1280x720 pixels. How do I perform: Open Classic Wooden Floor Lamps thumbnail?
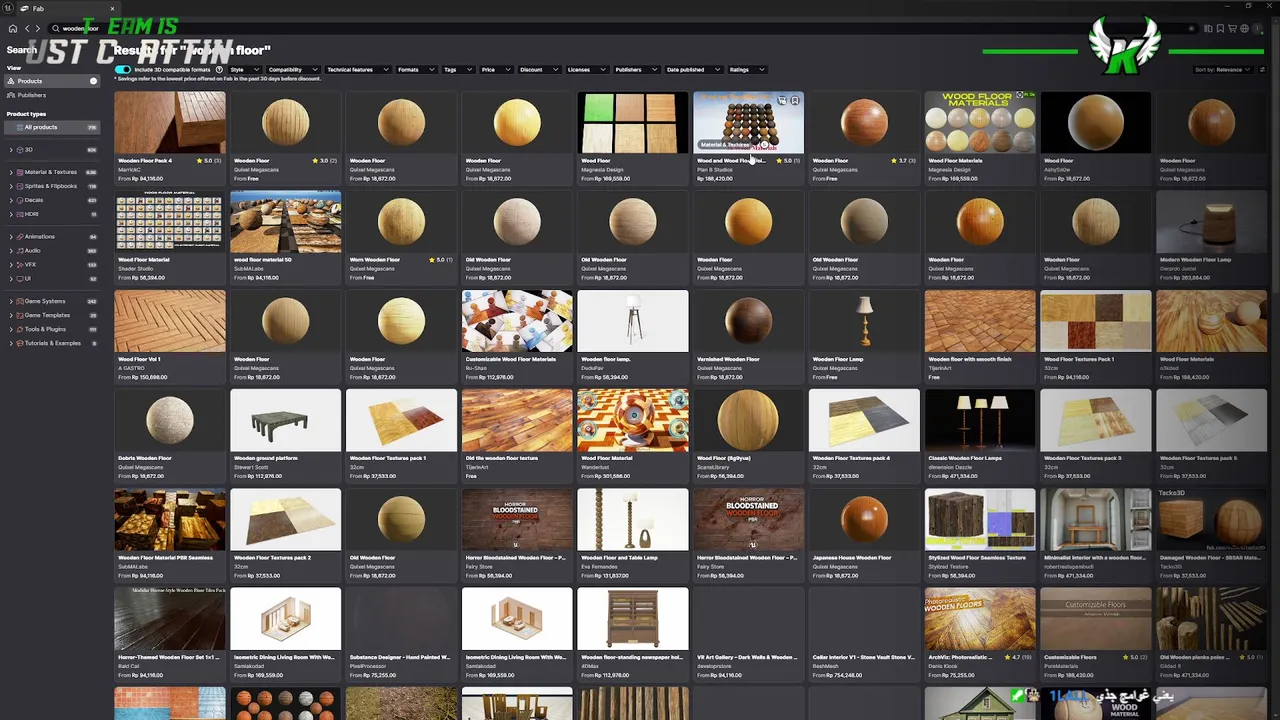(980, 420)
